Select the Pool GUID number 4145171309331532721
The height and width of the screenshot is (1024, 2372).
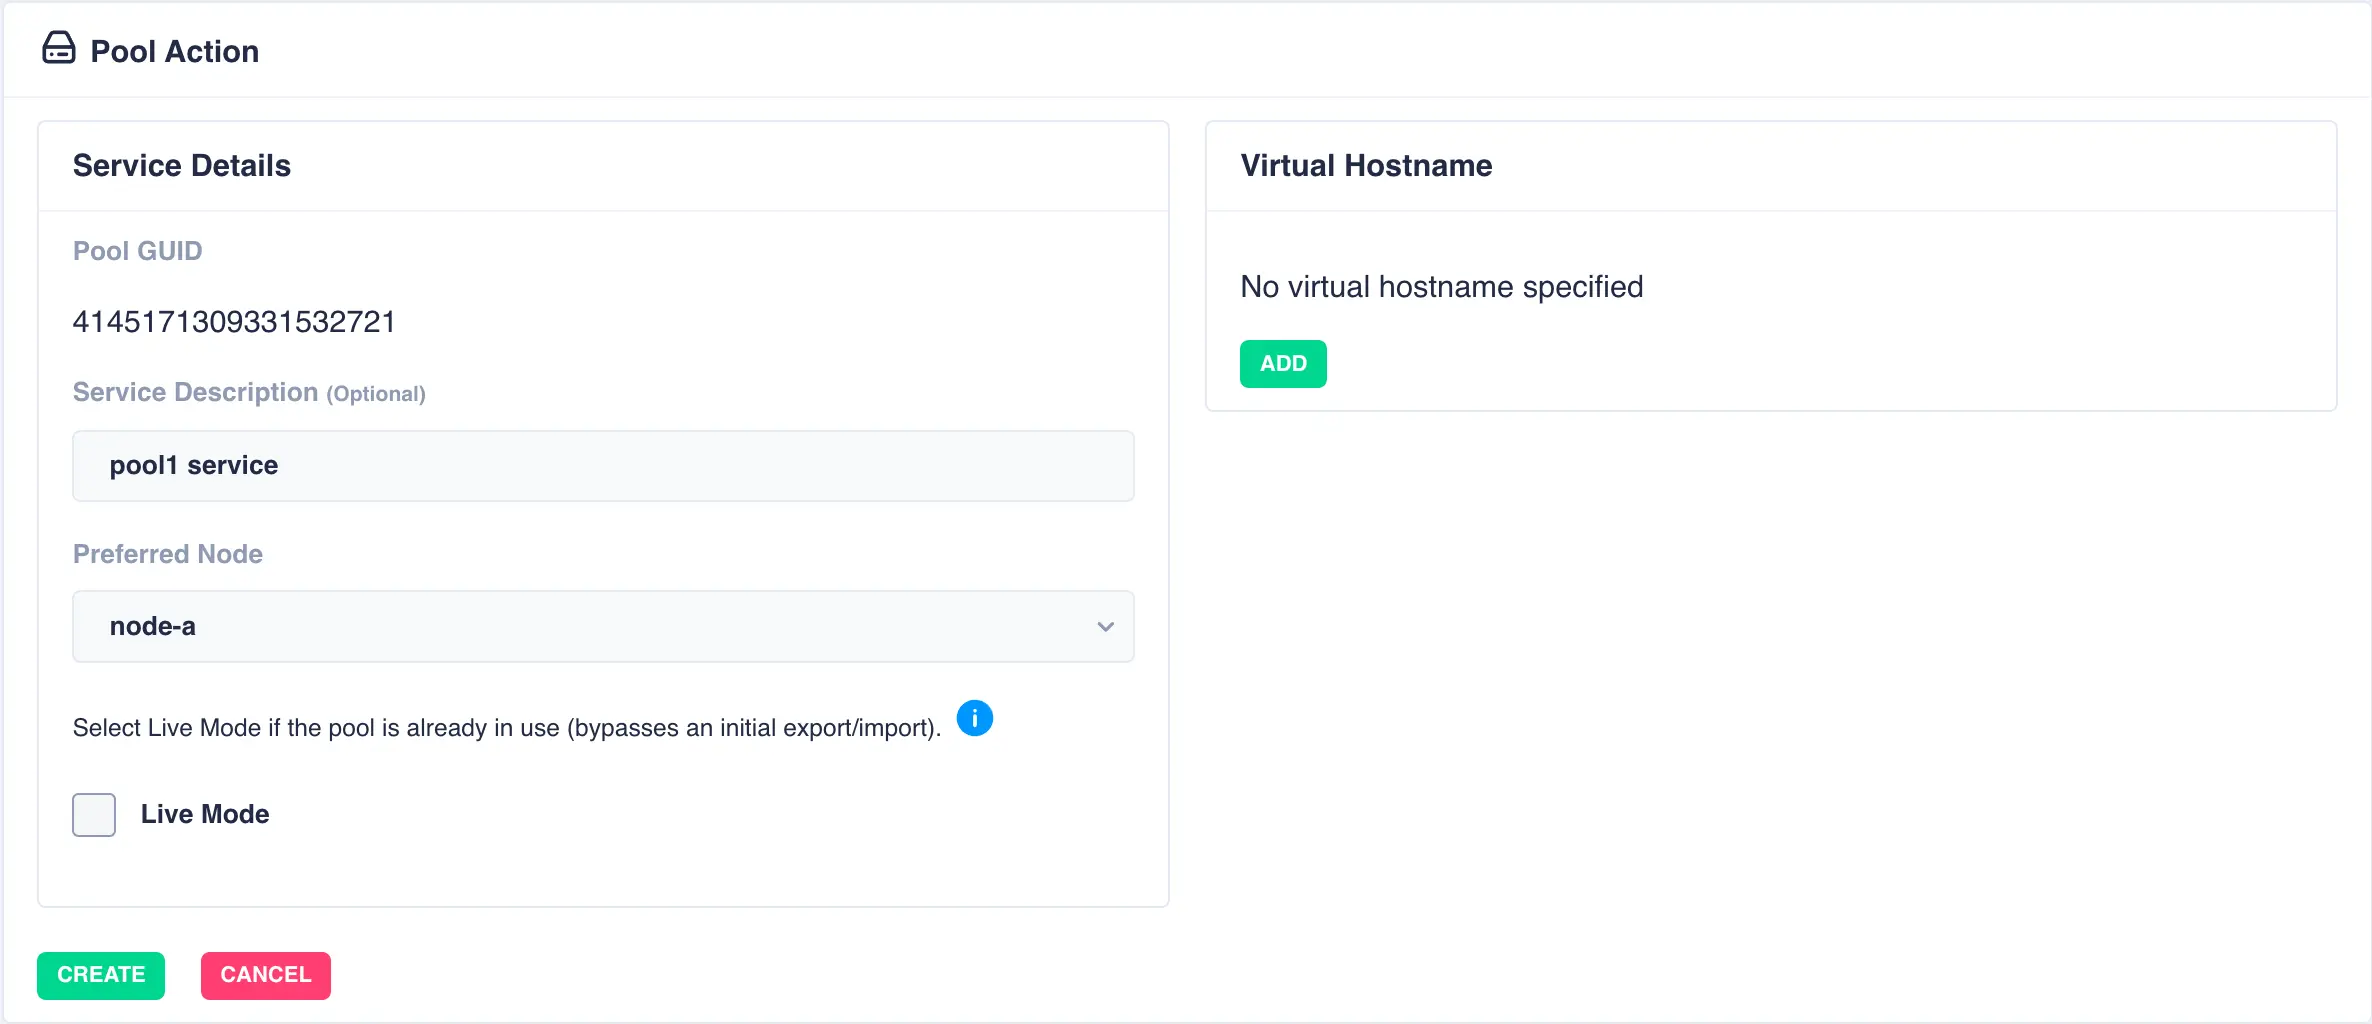point(234,322)
